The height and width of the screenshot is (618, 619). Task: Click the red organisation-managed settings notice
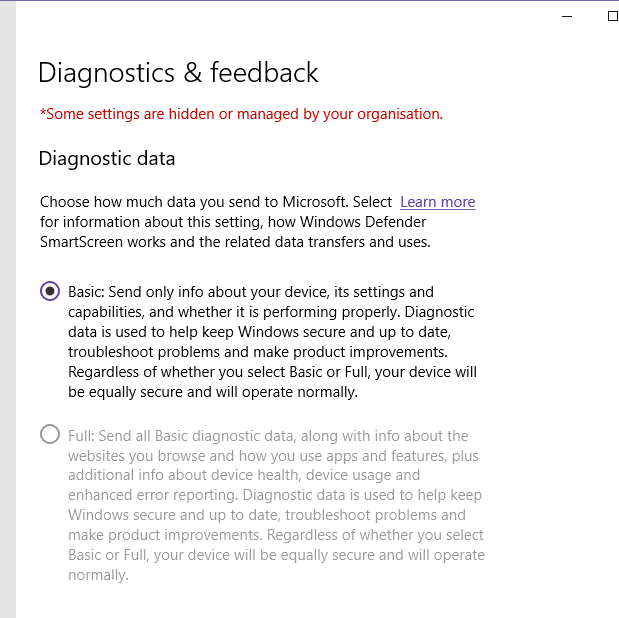click(x=241, y=114)
